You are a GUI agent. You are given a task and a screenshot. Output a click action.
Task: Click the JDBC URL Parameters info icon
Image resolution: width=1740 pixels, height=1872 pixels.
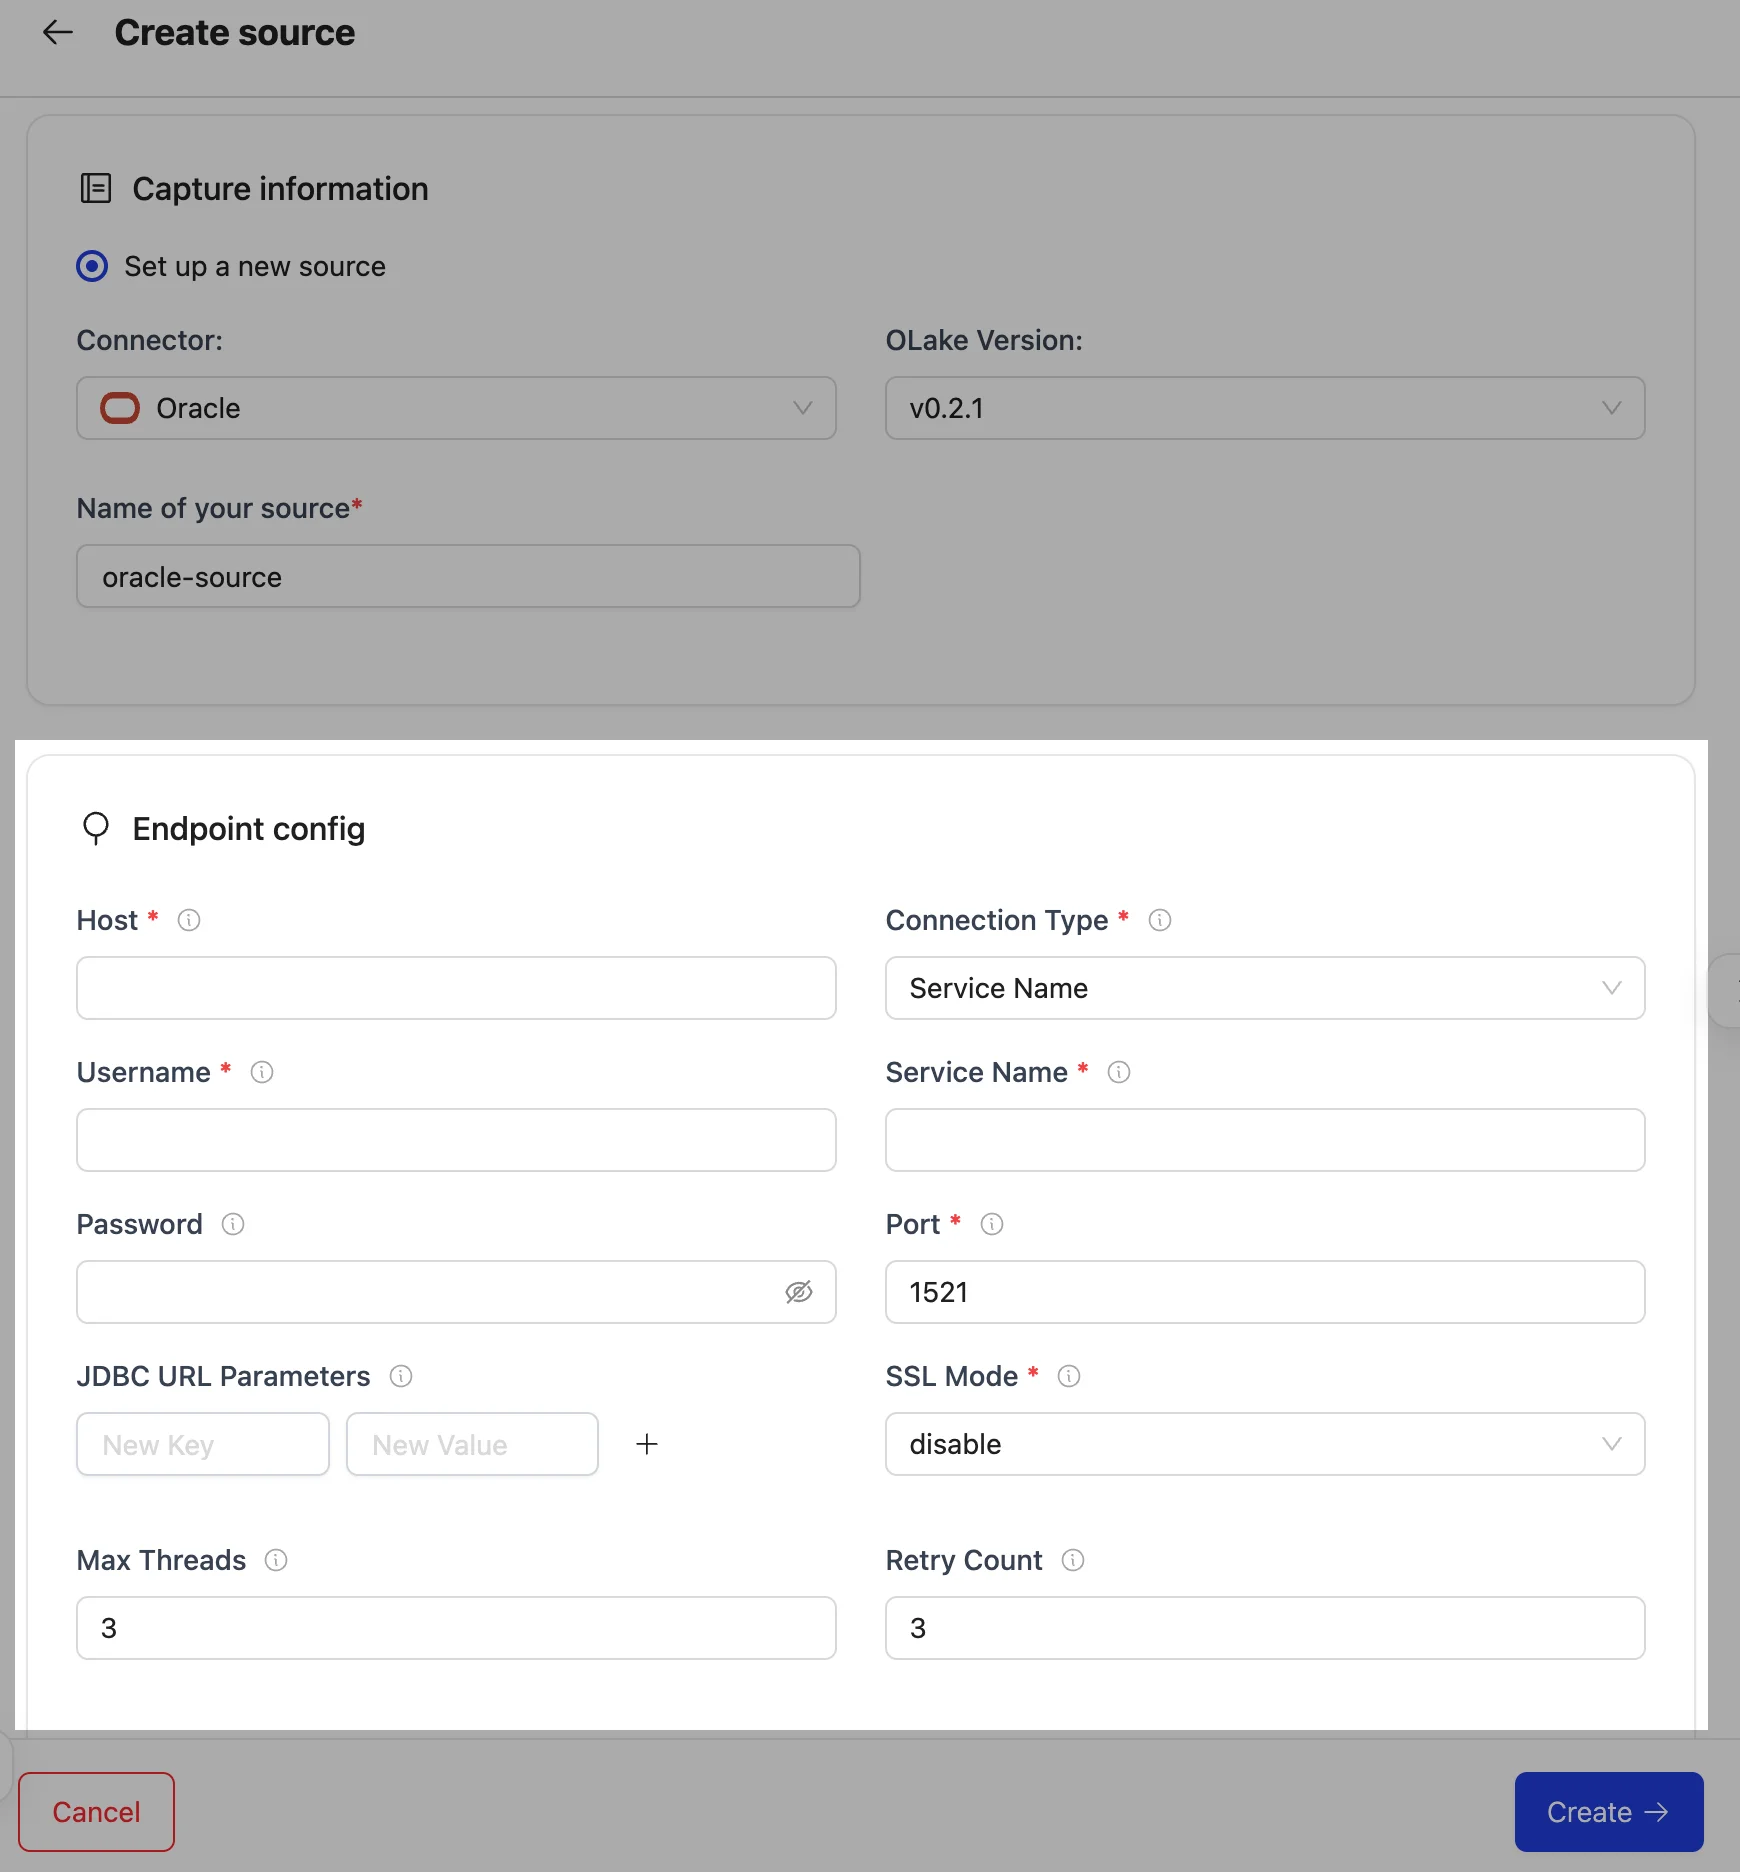coord(401,1376)
